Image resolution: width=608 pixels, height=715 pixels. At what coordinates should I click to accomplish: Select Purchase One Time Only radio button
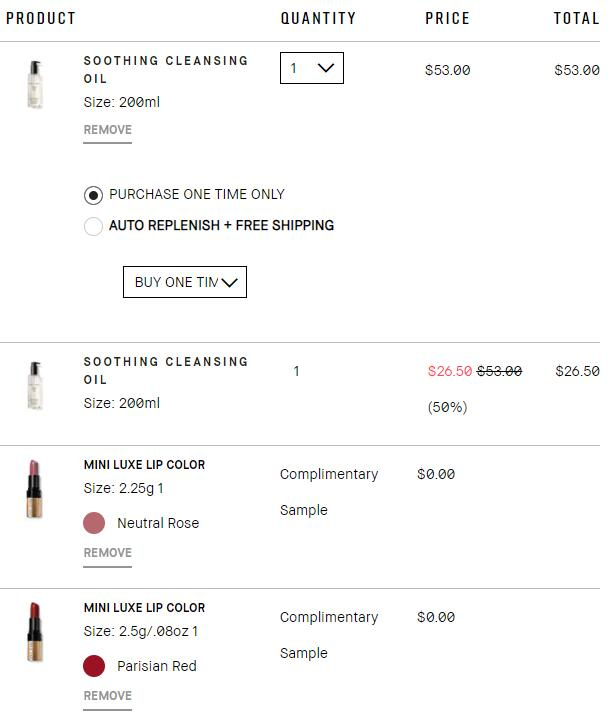(x=93, y=195)
